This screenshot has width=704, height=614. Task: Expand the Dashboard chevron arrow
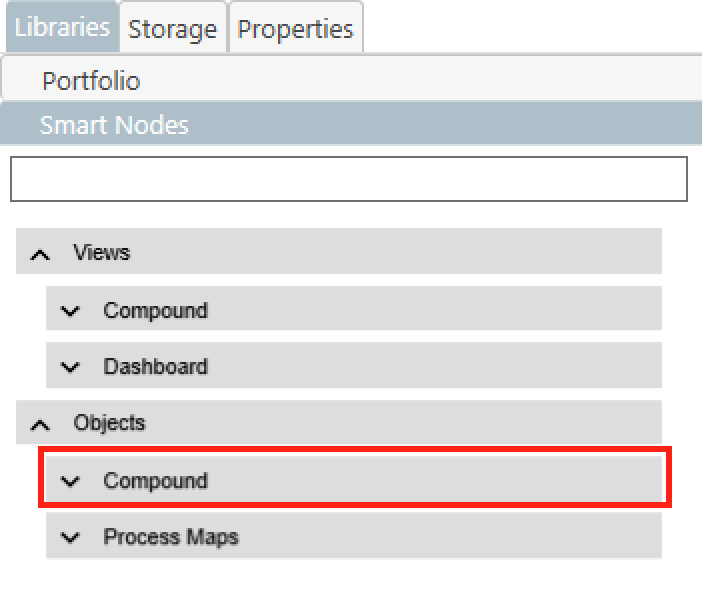(x=70, y=367)
